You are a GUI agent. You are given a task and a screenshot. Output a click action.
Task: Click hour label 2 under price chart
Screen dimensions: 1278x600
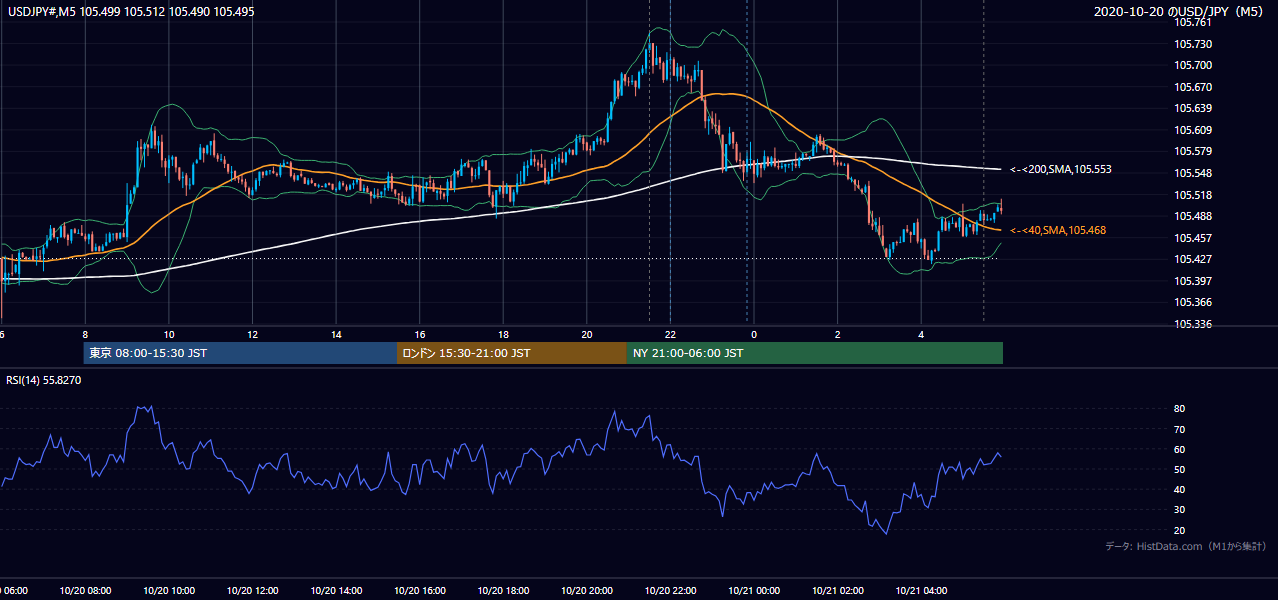tap(838, 334)
